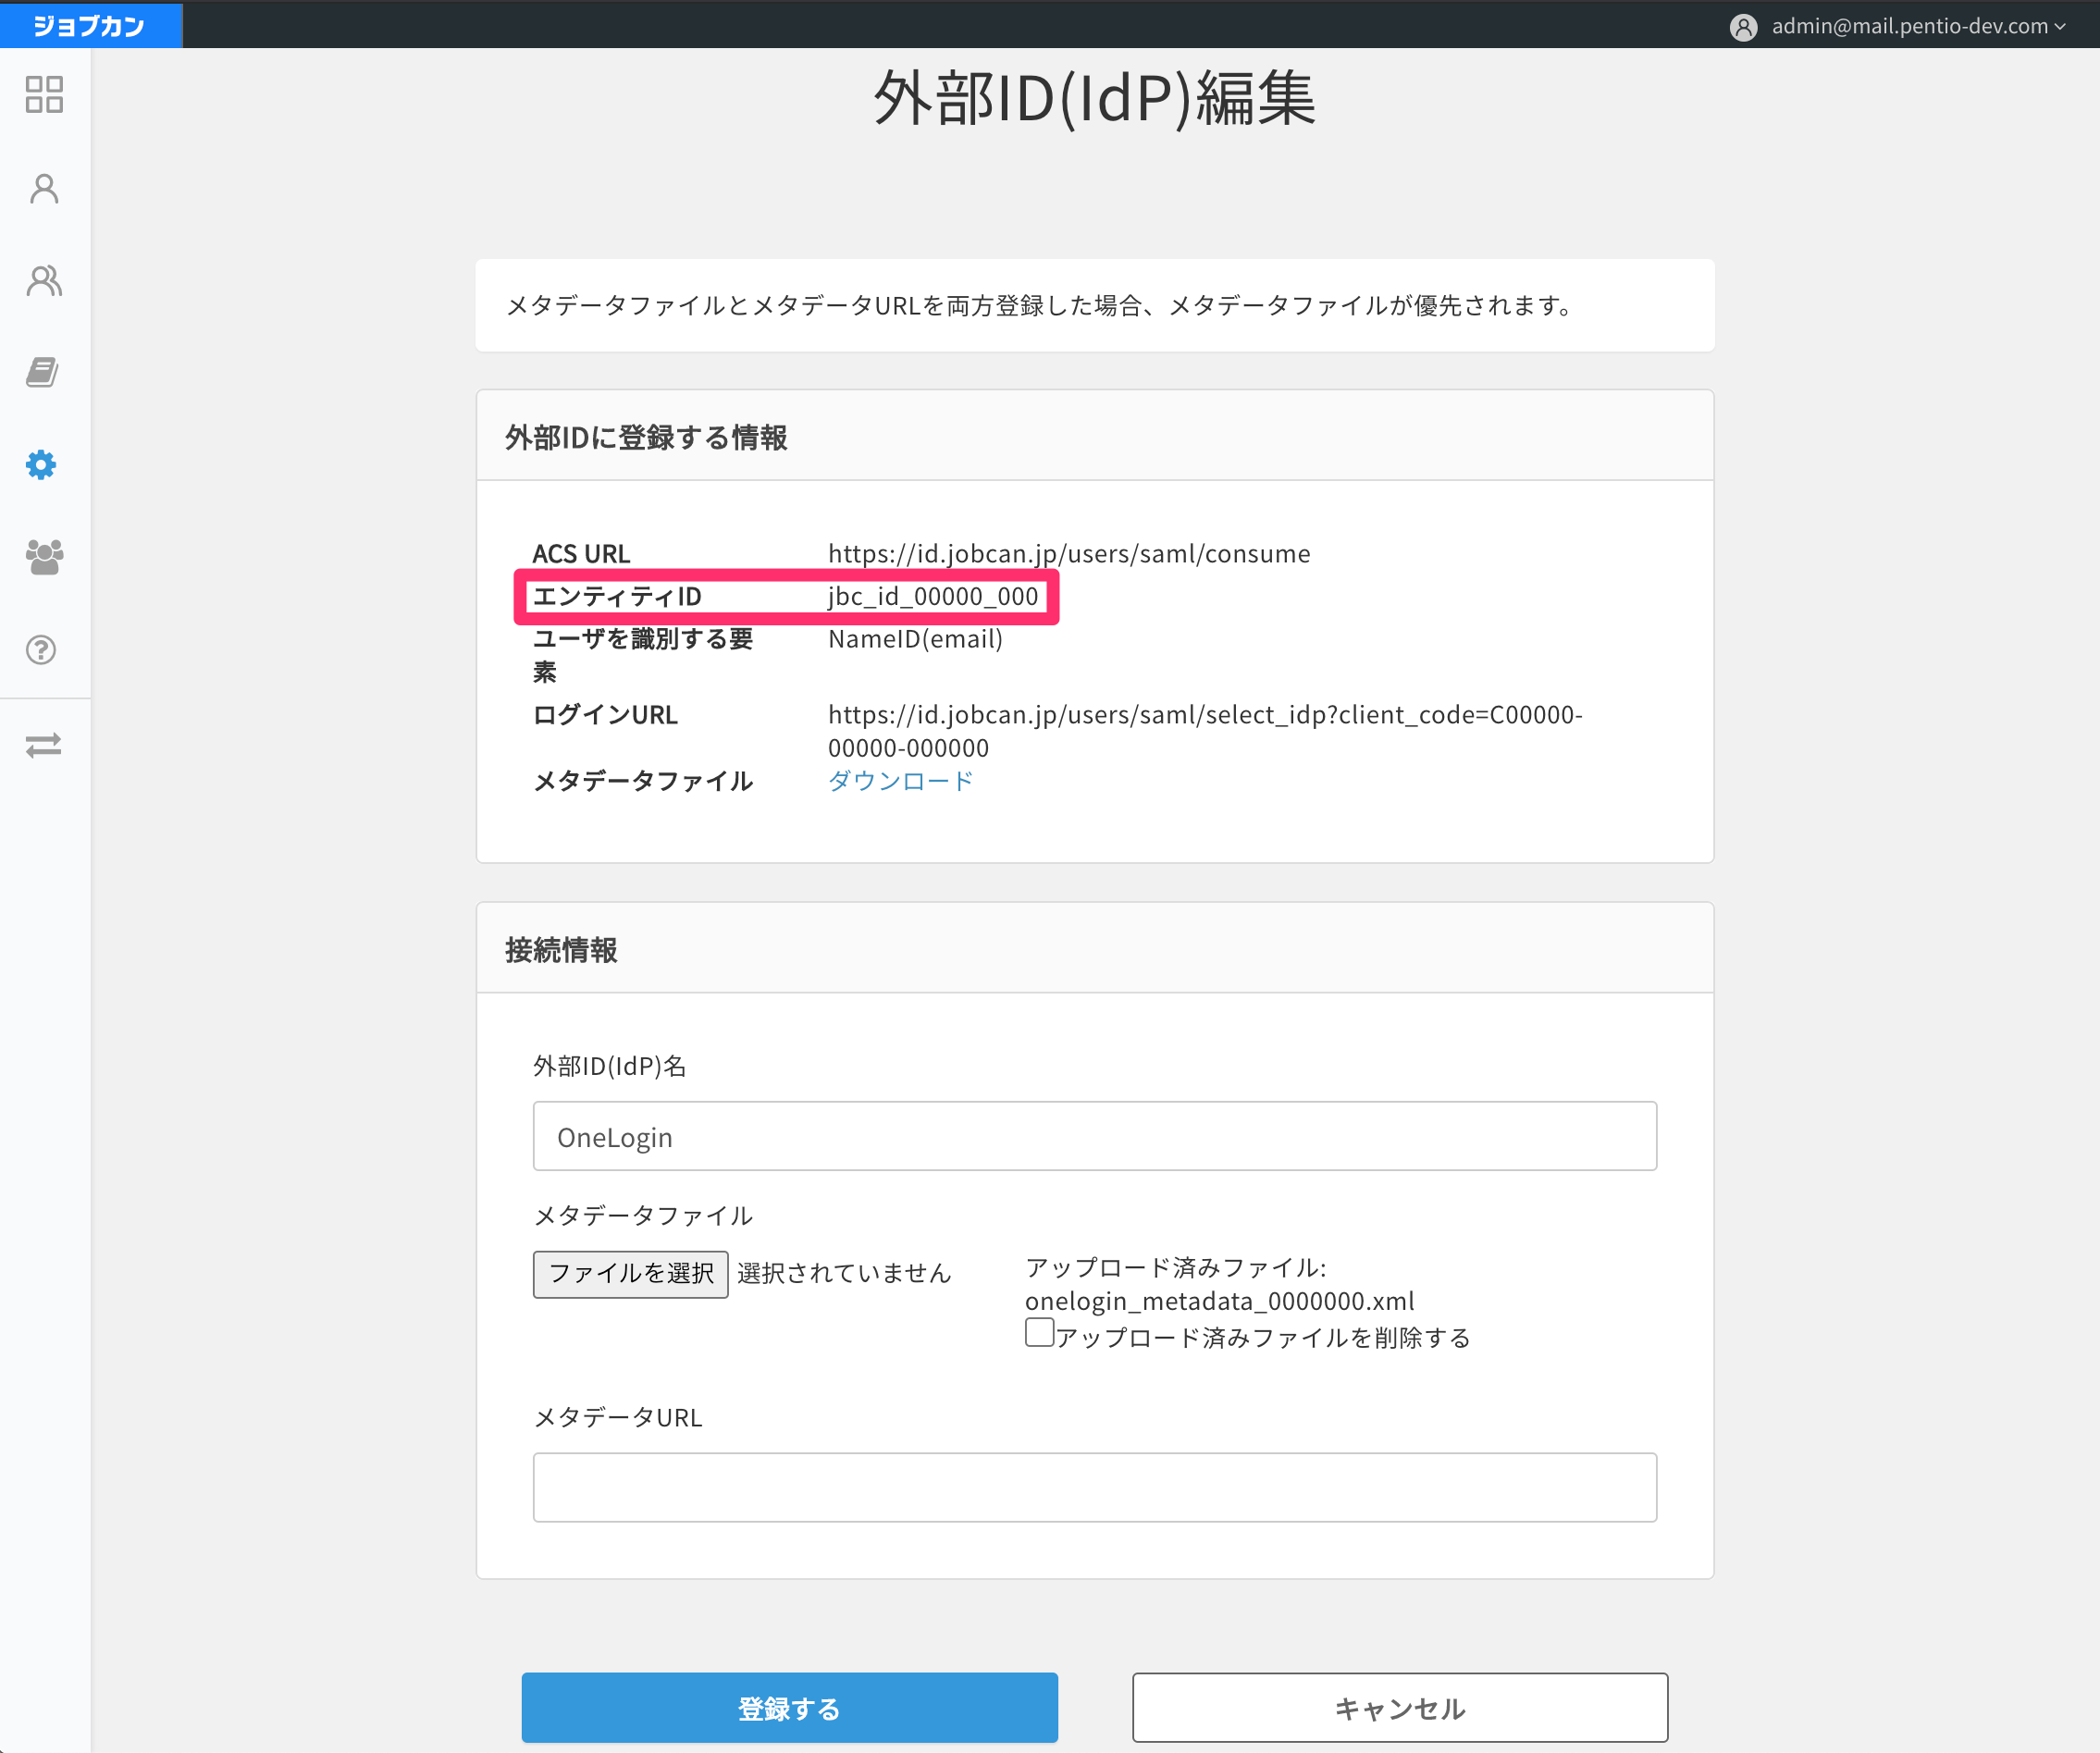Click the account avatar icon in header
This screenshot has width=2100, height=1753.
pos(1744,27)
